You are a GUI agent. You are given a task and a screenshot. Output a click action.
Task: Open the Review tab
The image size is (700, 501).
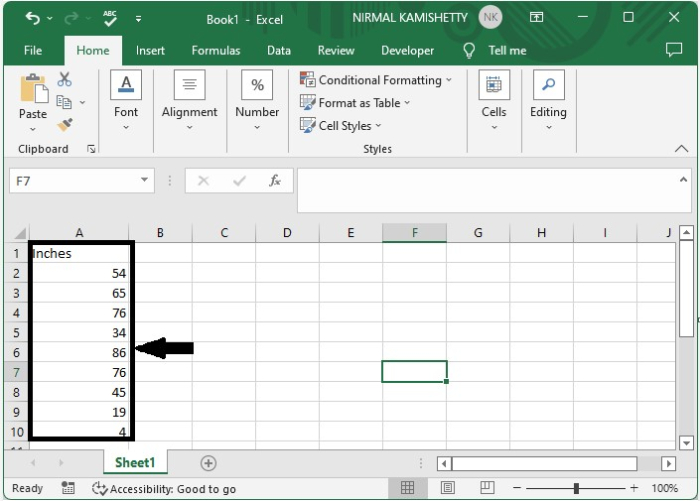pyautogui.click(x=336, y=50)
